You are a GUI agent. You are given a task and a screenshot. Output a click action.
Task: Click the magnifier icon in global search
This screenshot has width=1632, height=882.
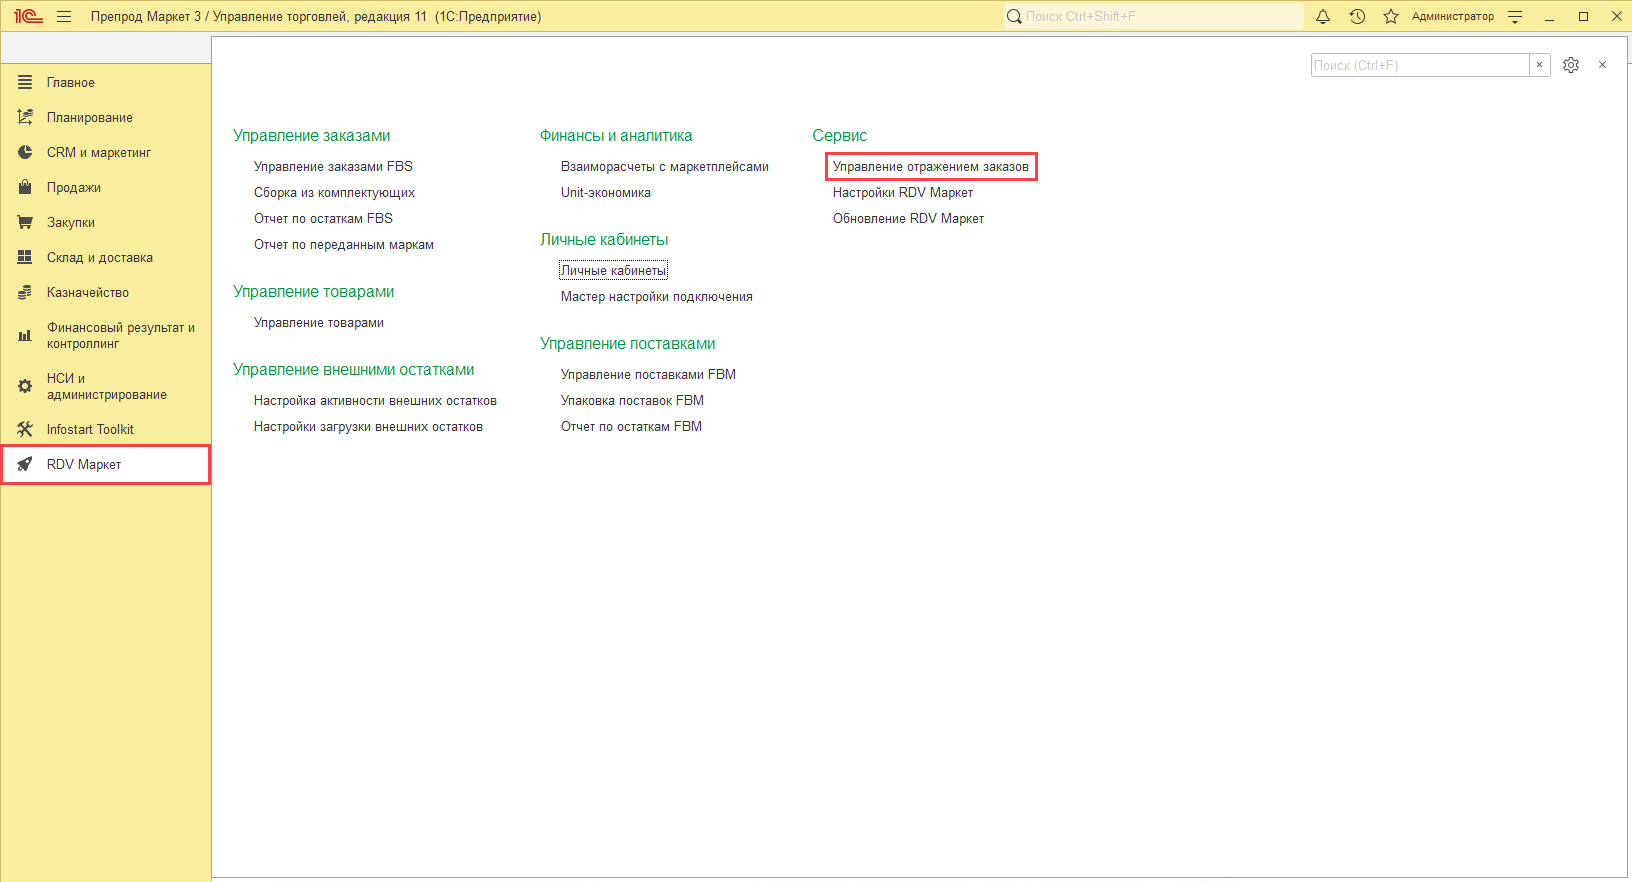[x=1014, y=16]
